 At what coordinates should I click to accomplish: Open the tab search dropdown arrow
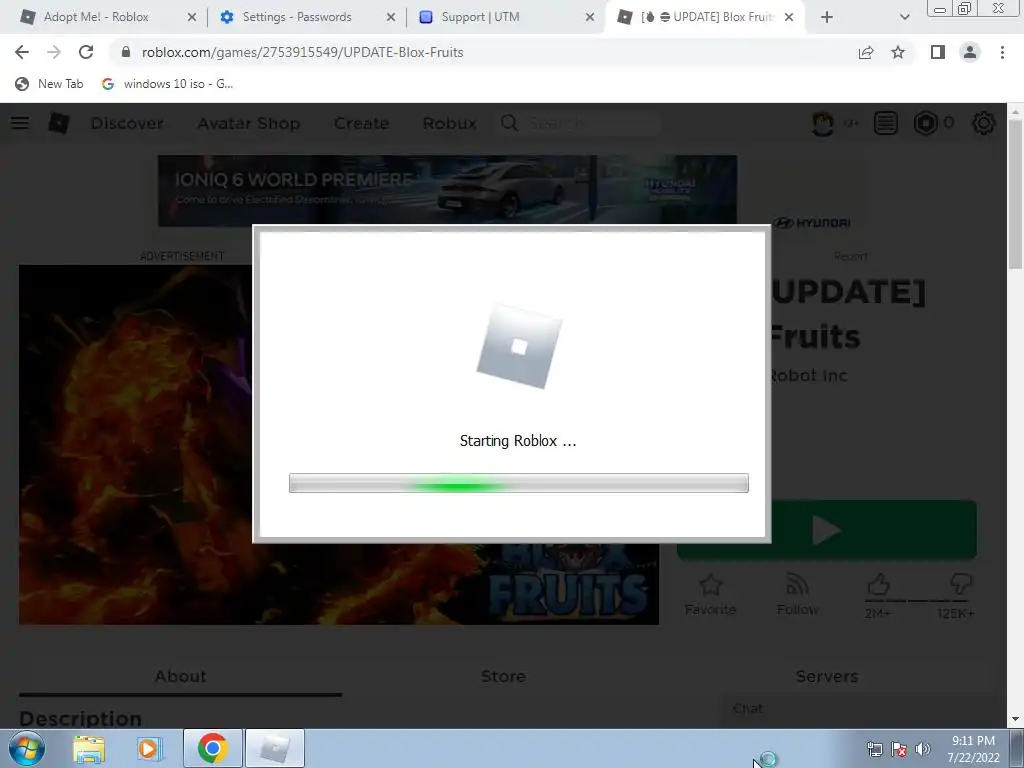coord(904,17)
